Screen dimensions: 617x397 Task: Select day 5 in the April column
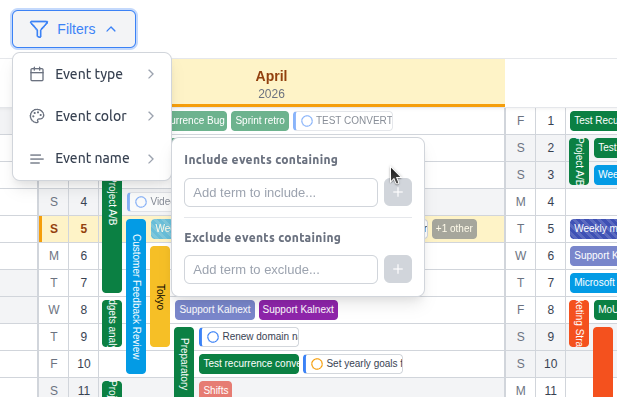(x=84, y=229)
